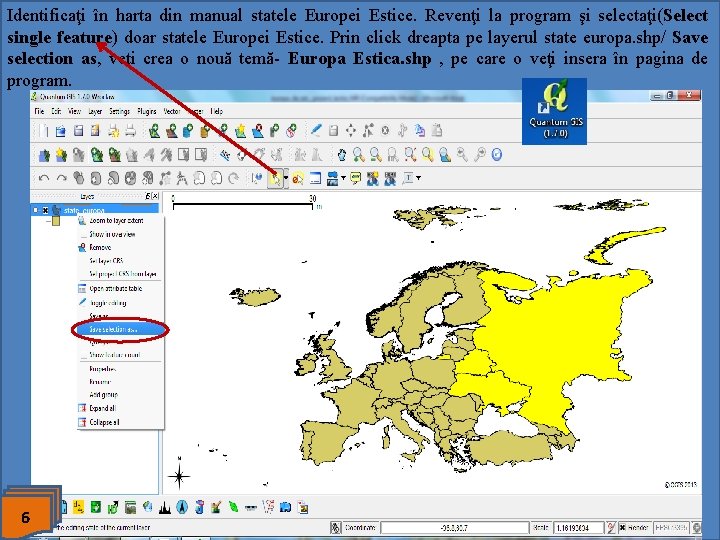Open the Plugins menu
Image resolution: width=720 pixels, height=540 pixels.
pyautogui.click(x=147, y=111)
